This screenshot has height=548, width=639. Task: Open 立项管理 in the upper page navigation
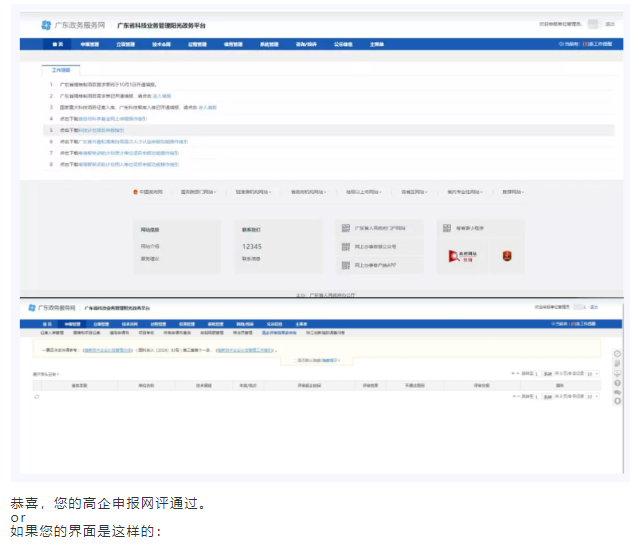click(126, 44)
